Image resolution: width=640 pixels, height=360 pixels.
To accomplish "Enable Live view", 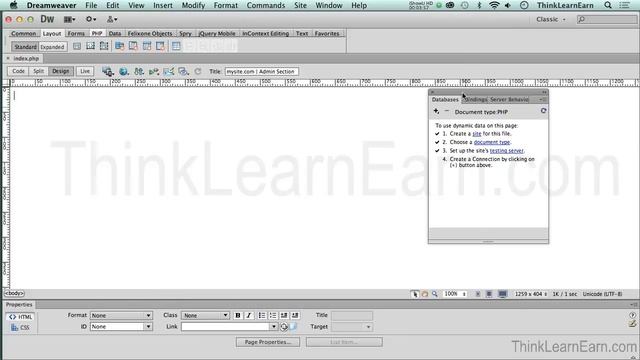I will click(x=85, y=71).
